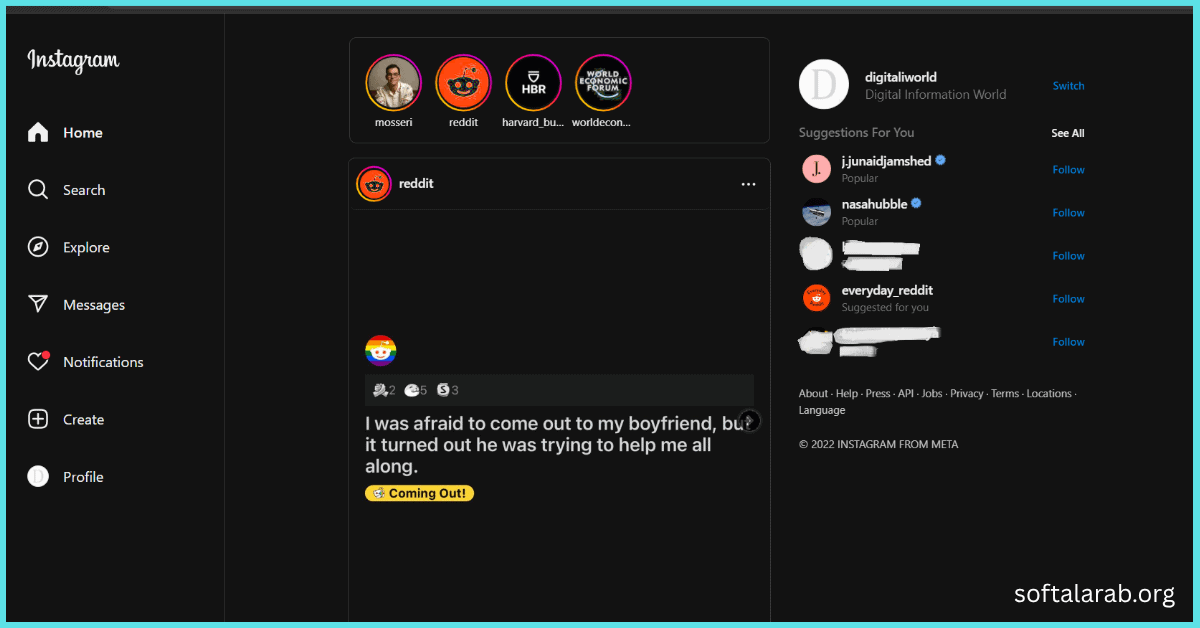The image size is (1200, 628).
Task: Open the Search menu label
Action: 84,190
